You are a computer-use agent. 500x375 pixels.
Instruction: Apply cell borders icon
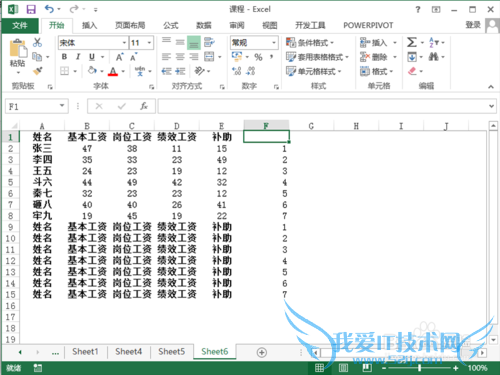pos(64,71)
